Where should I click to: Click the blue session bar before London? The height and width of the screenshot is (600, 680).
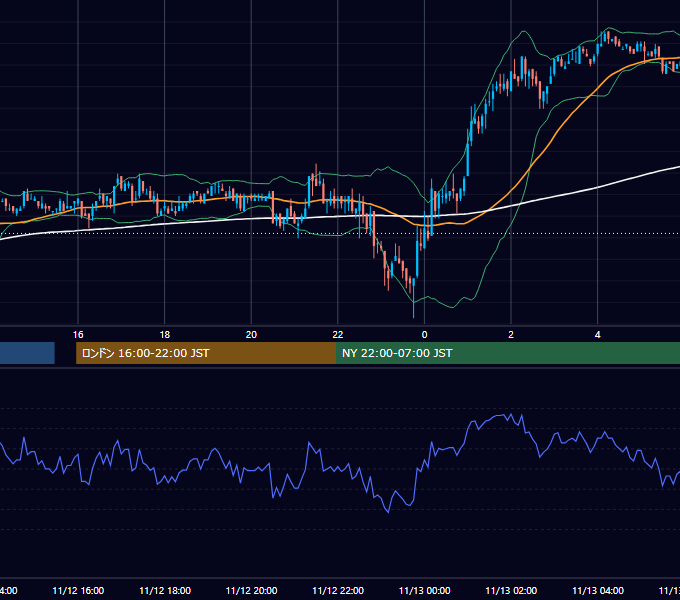point(27,353)
